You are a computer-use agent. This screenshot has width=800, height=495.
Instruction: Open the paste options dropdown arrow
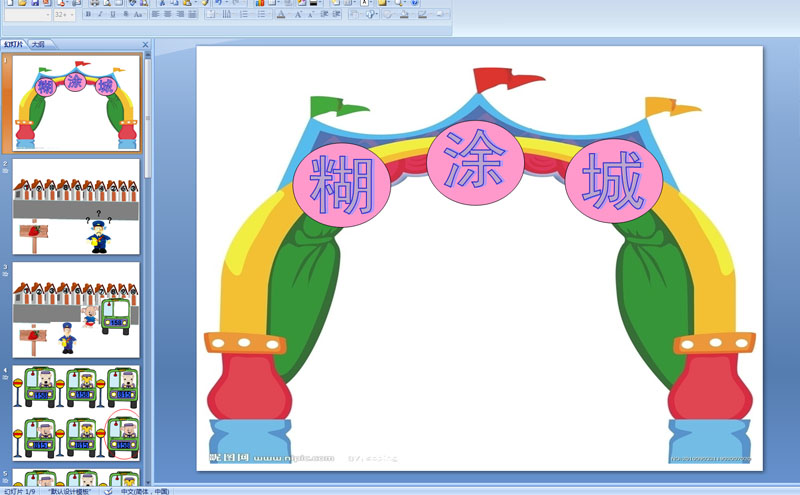(196, 3)
